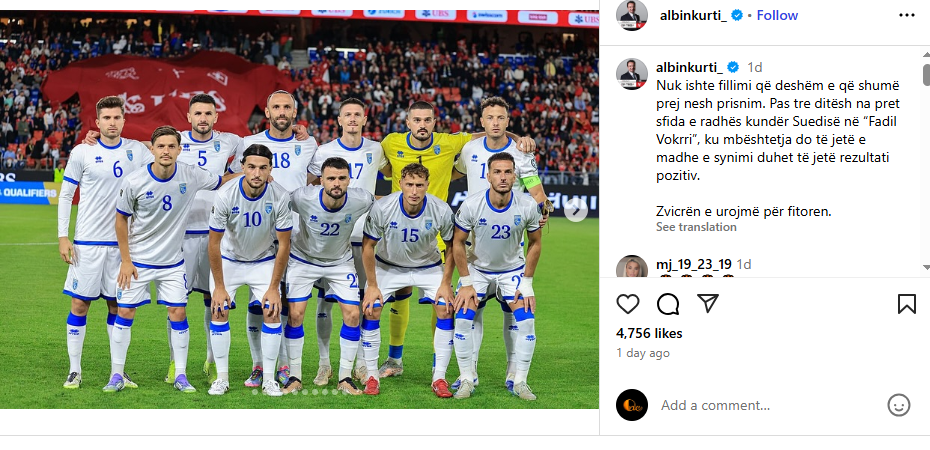
Task: Share the post via paper plane icon
Action: 708,304
